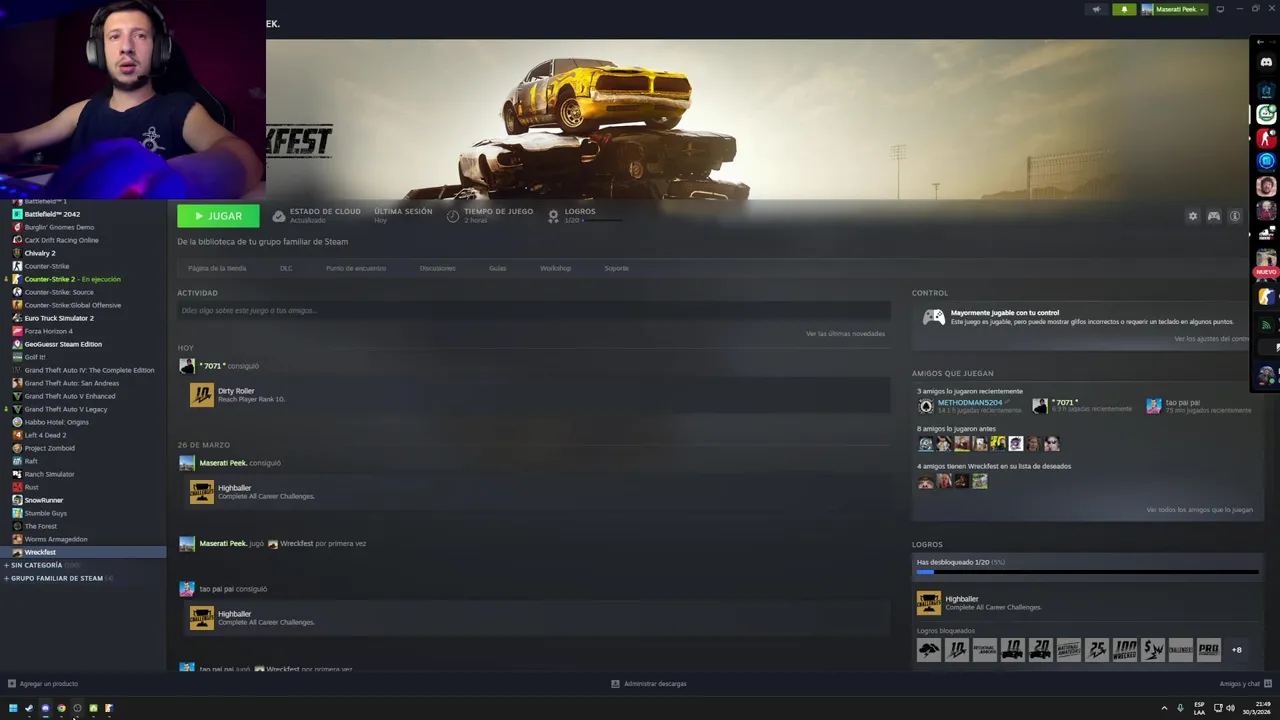Click Ver las últimas novedades link
This screenshot has height=720, width=1280.
point(845,334)
